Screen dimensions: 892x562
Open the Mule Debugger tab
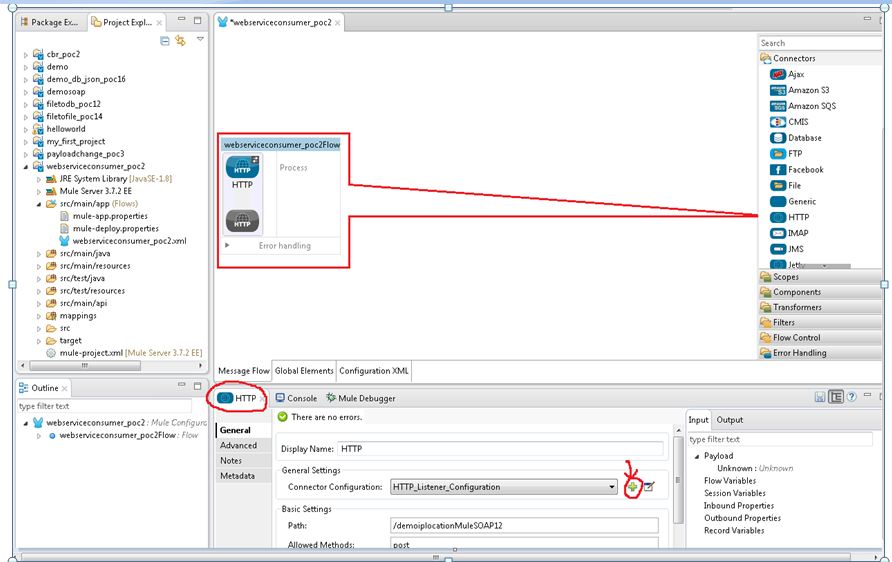click(x=361, y=398)
